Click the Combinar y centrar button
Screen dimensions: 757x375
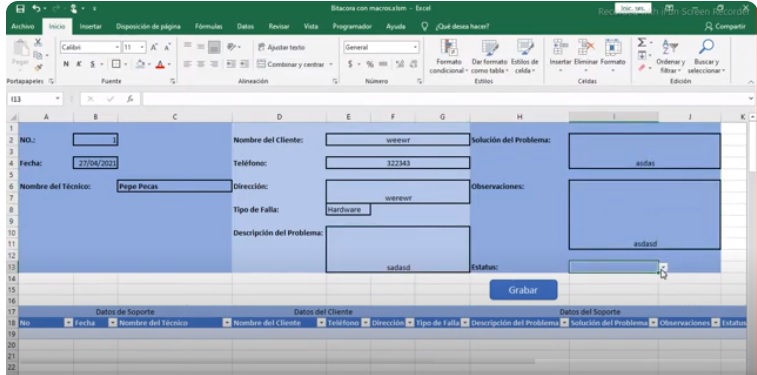[x=291, y=64]
